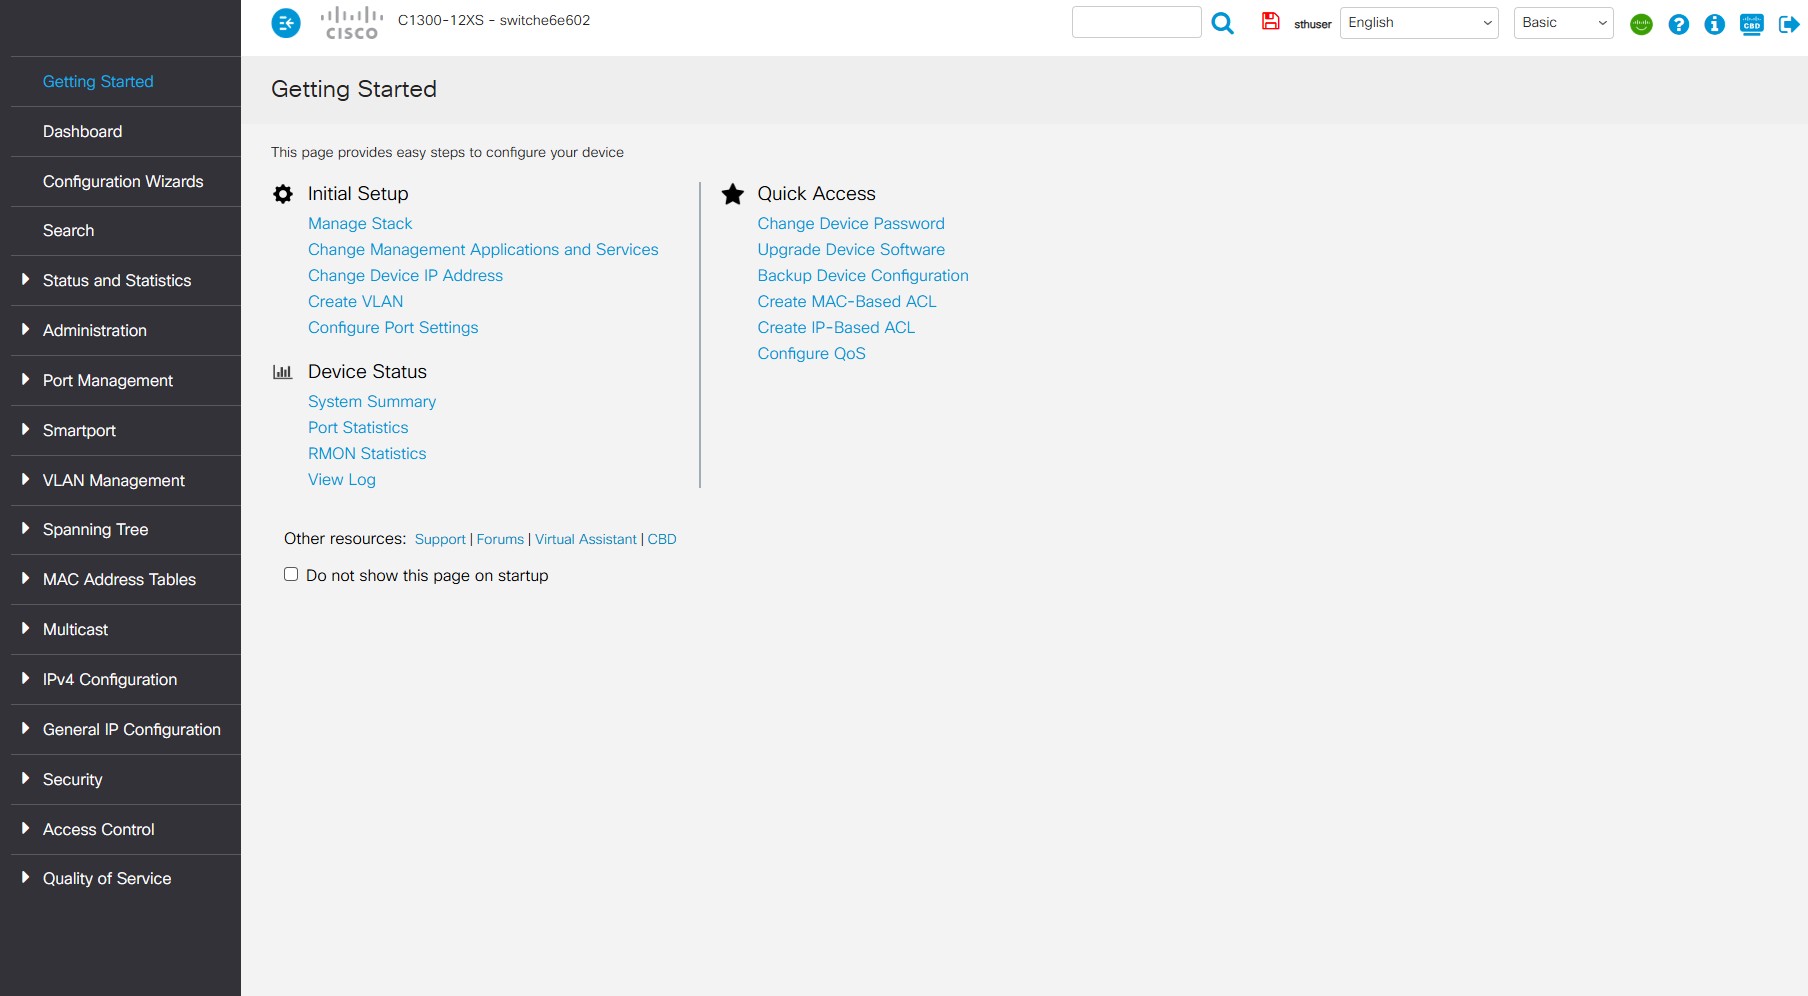Select Configuration Wizards in the sidebar
1808x996 pixels.
click(123, 182)
